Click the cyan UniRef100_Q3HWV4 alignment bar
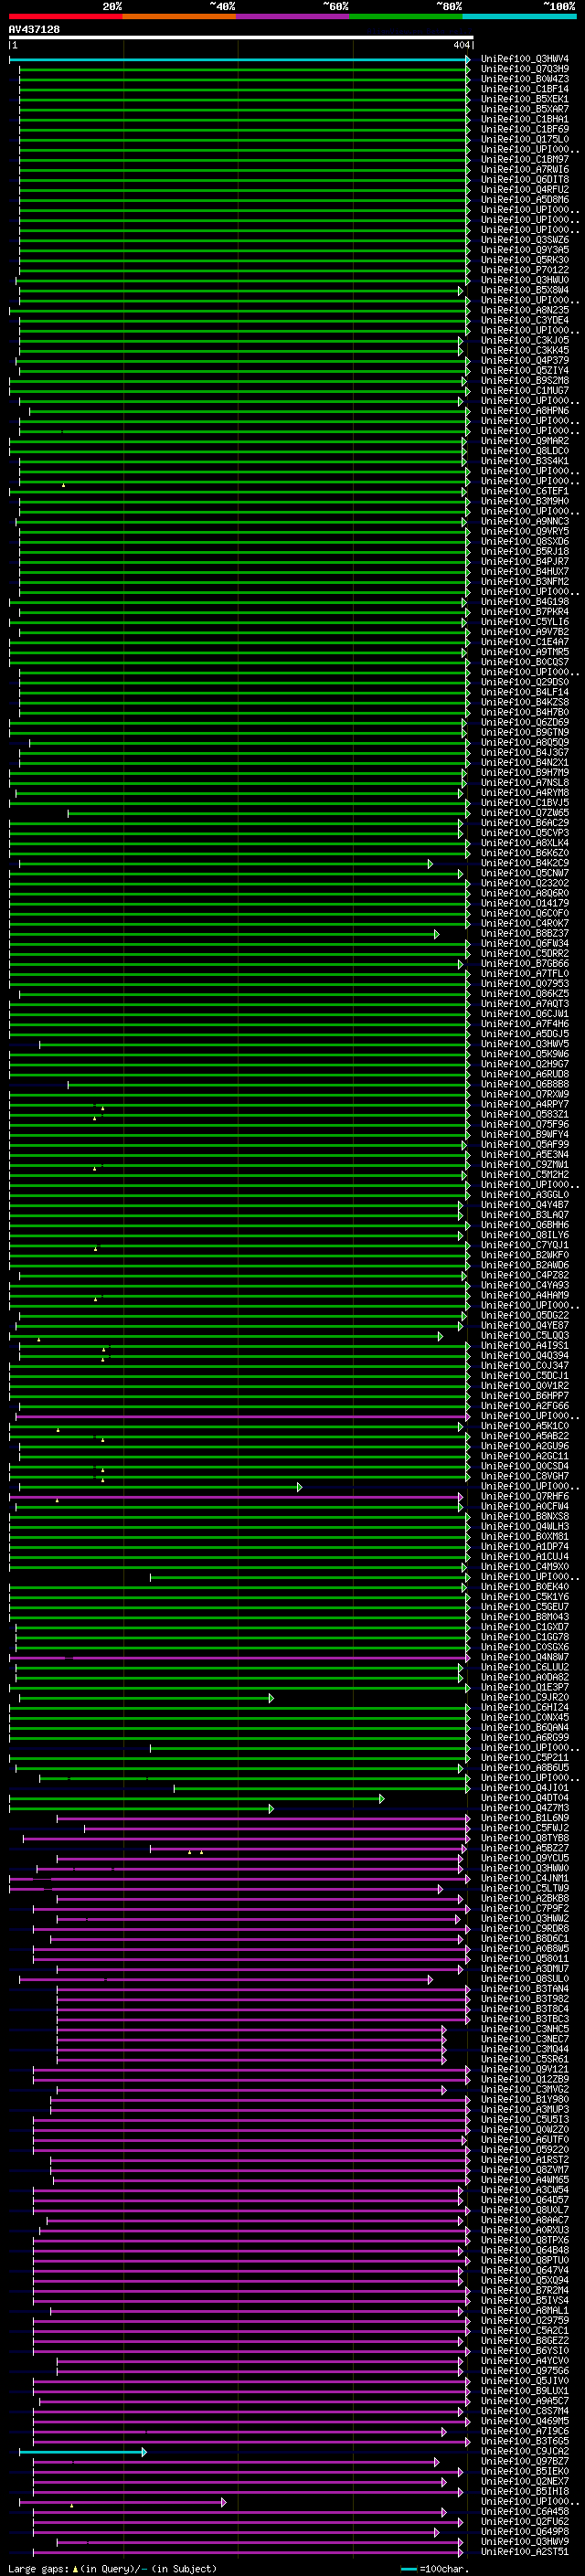This screenshot has width=585, height=2576. (239, 59)
